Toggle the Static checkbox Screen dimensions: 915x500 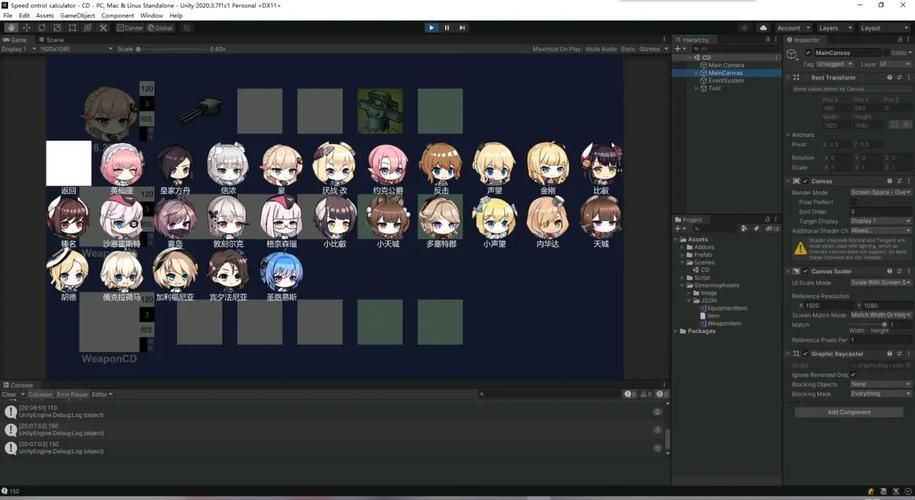[887, 53]
